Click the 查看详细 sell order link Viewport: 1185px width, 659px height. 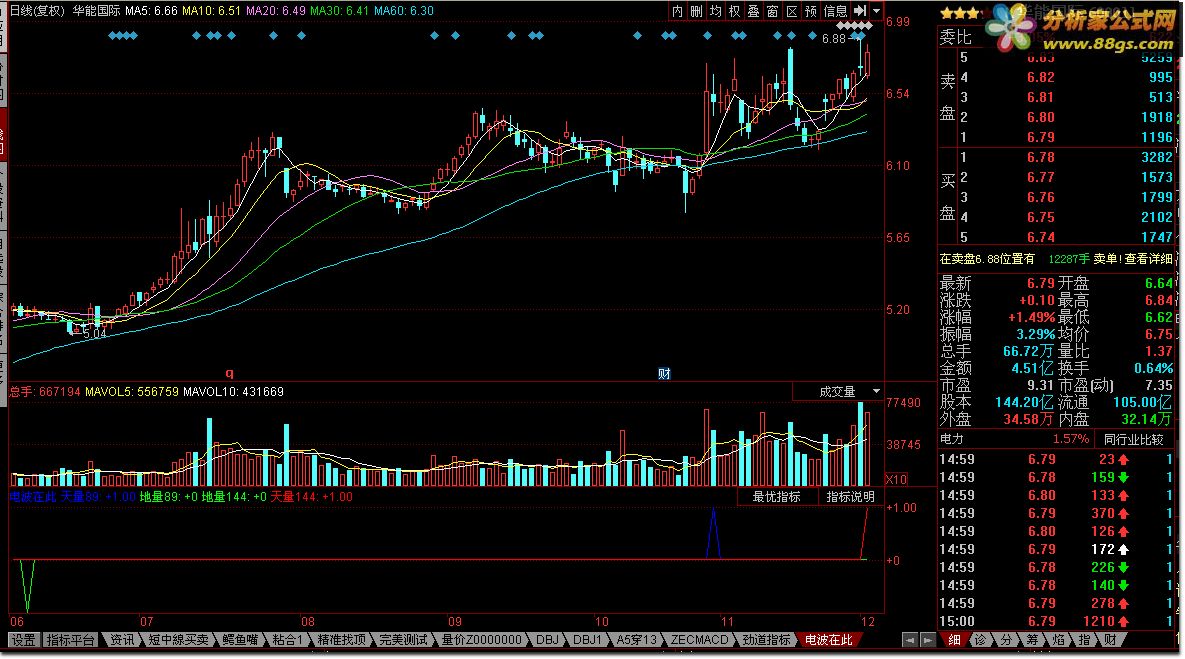click(1148, 259)
